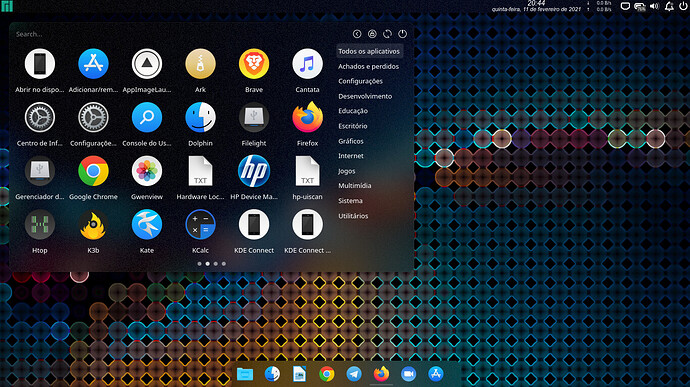
Task: Launch Adicionar/remover software app
Action: (x=93, y=64)
